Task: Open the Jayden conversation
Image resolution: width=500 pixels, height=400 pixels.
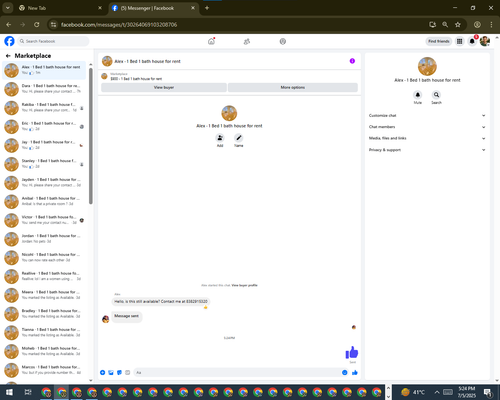Action: pyautogui.click(x=44, y=182)
